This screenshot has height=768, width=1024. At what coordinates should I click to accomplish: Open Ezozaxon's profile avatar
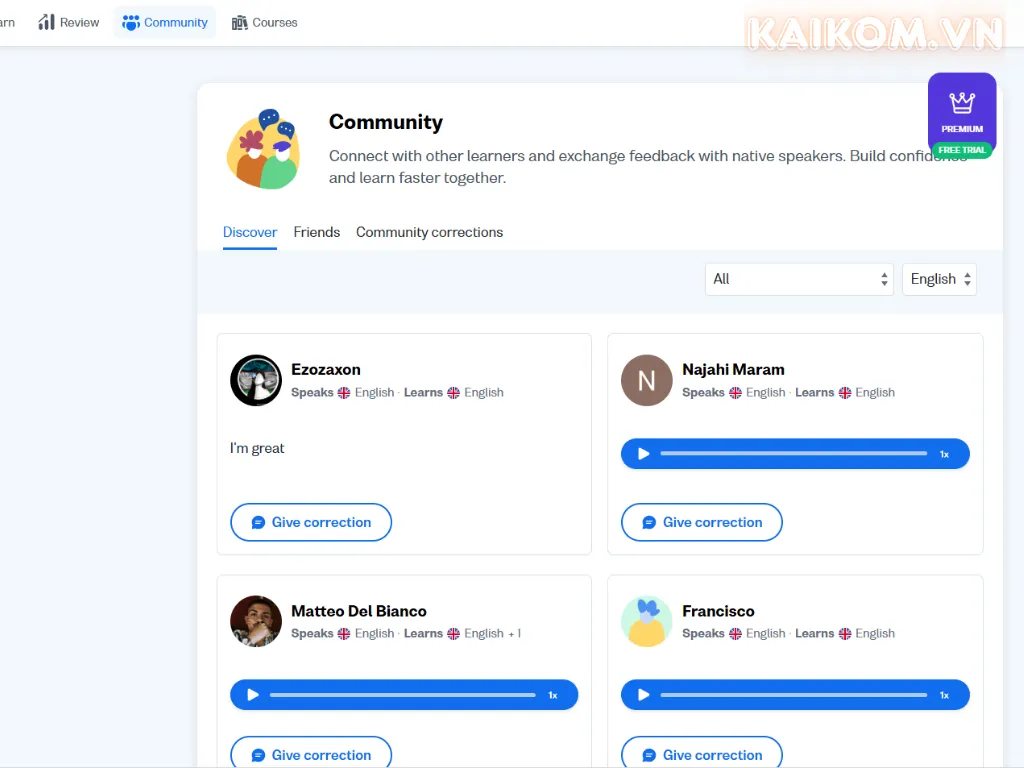[x=256, y=380]
